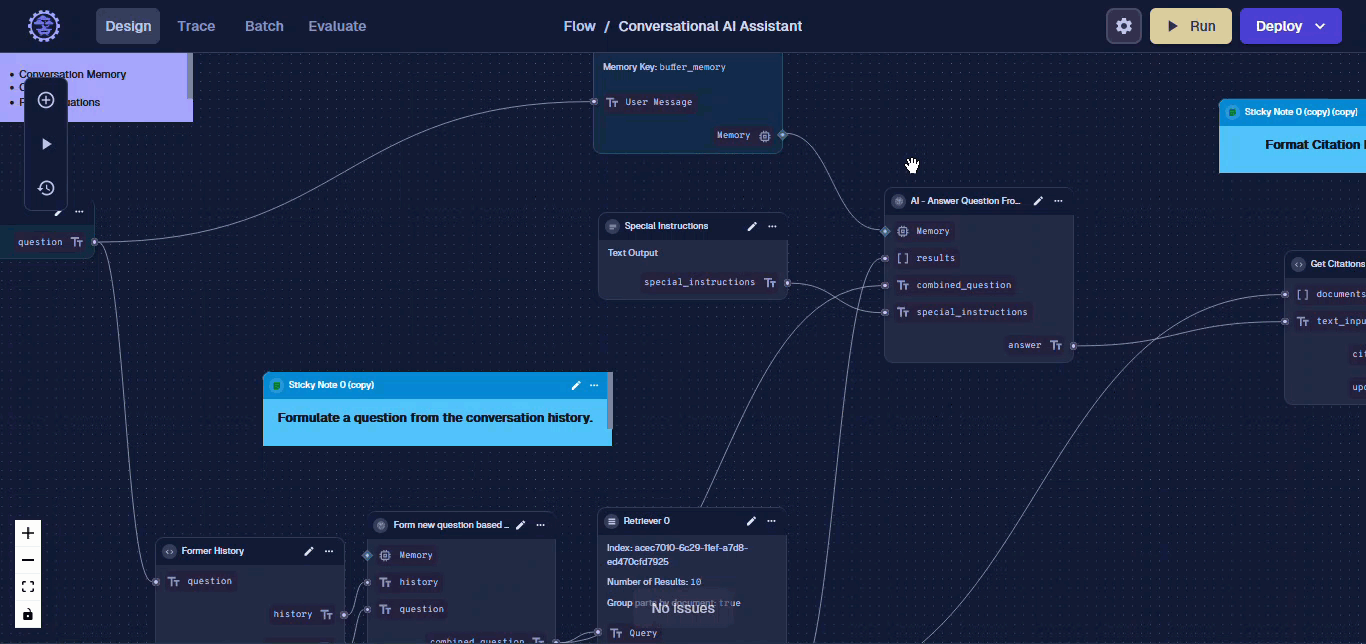
Task: Fit the flow to view
Action: coord(28,587)
